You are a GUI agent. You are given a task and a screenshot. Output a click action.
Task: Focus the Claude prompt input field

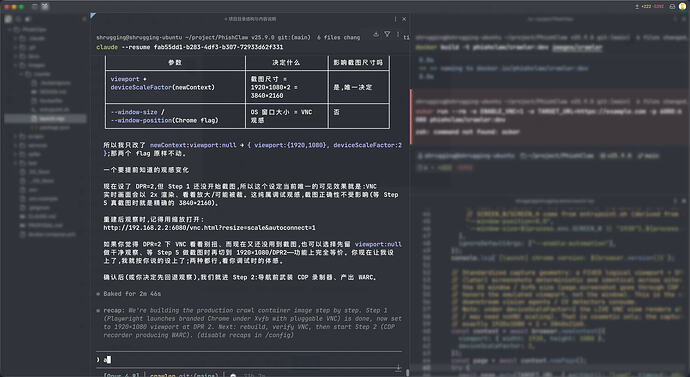tap(249, 360)
